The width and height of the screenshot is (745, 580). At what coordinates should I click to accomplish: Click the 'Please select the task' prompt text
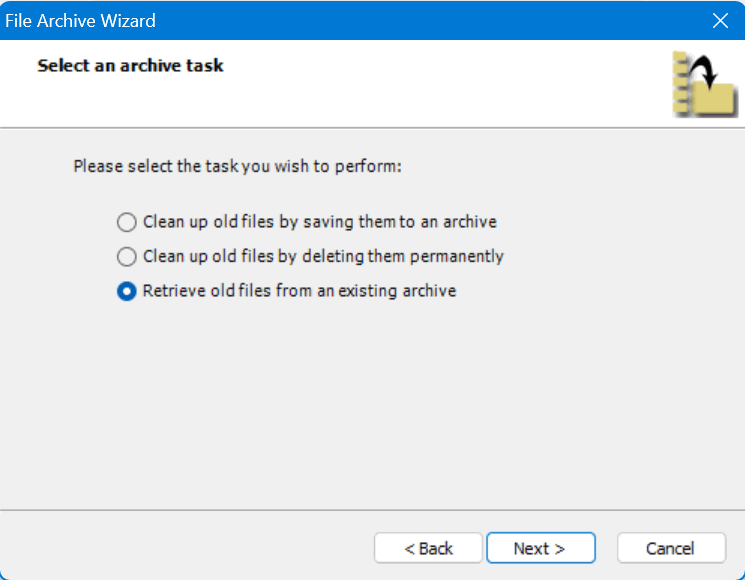click(237, 166)
